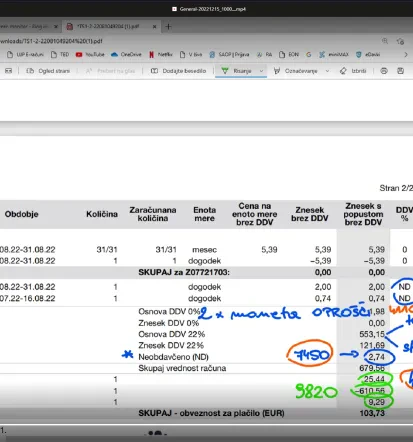The height and width of the screenshot is (442, 413).
Task: Switch to the first browser tab
Action: 28,26
